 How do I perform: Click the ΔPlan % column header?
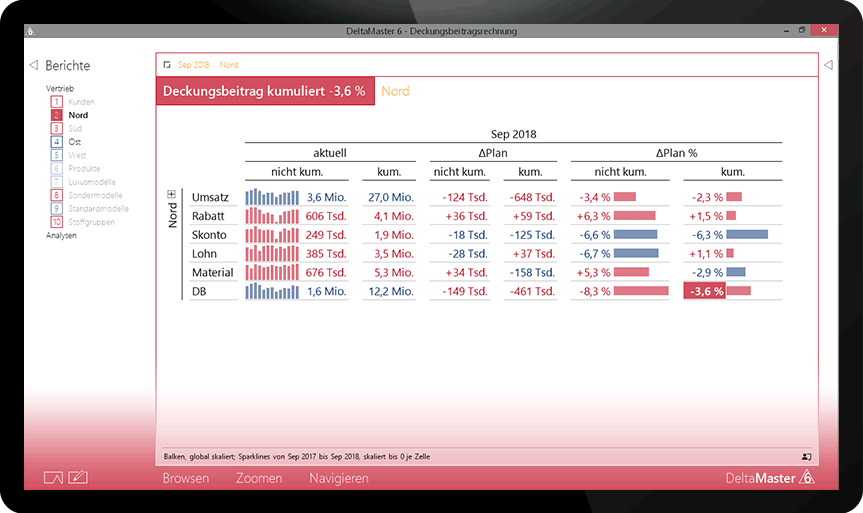pos(676,153)
